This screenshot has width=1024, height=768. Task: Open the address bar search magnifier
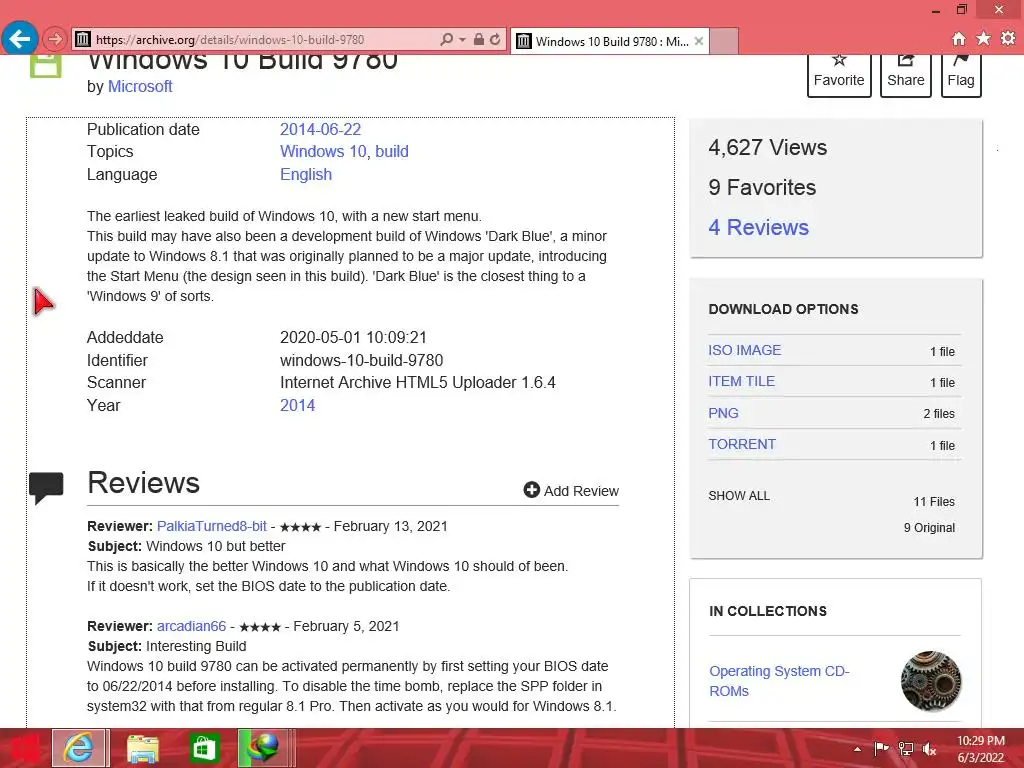[x=447, y=40]
